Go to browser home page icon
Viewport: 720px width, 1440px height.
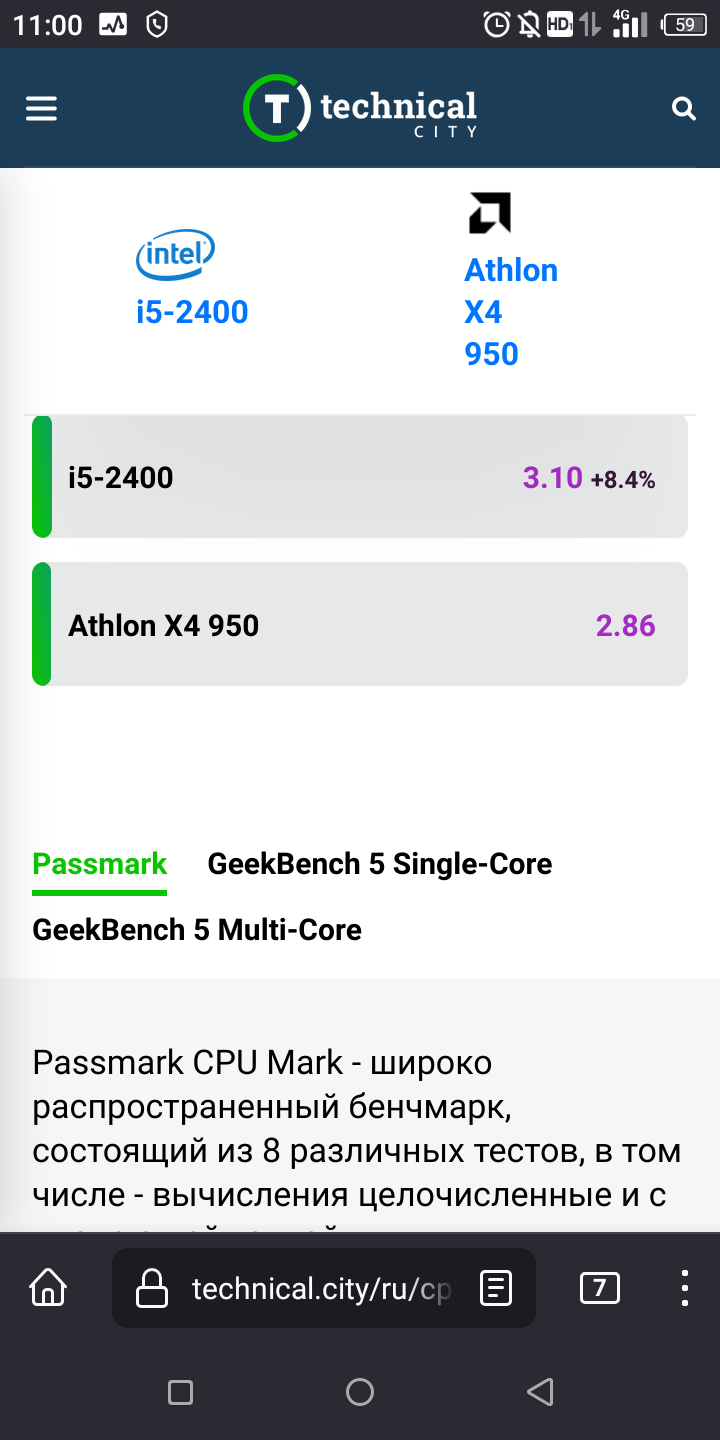pyautogui.click(x=48, y=1287)
